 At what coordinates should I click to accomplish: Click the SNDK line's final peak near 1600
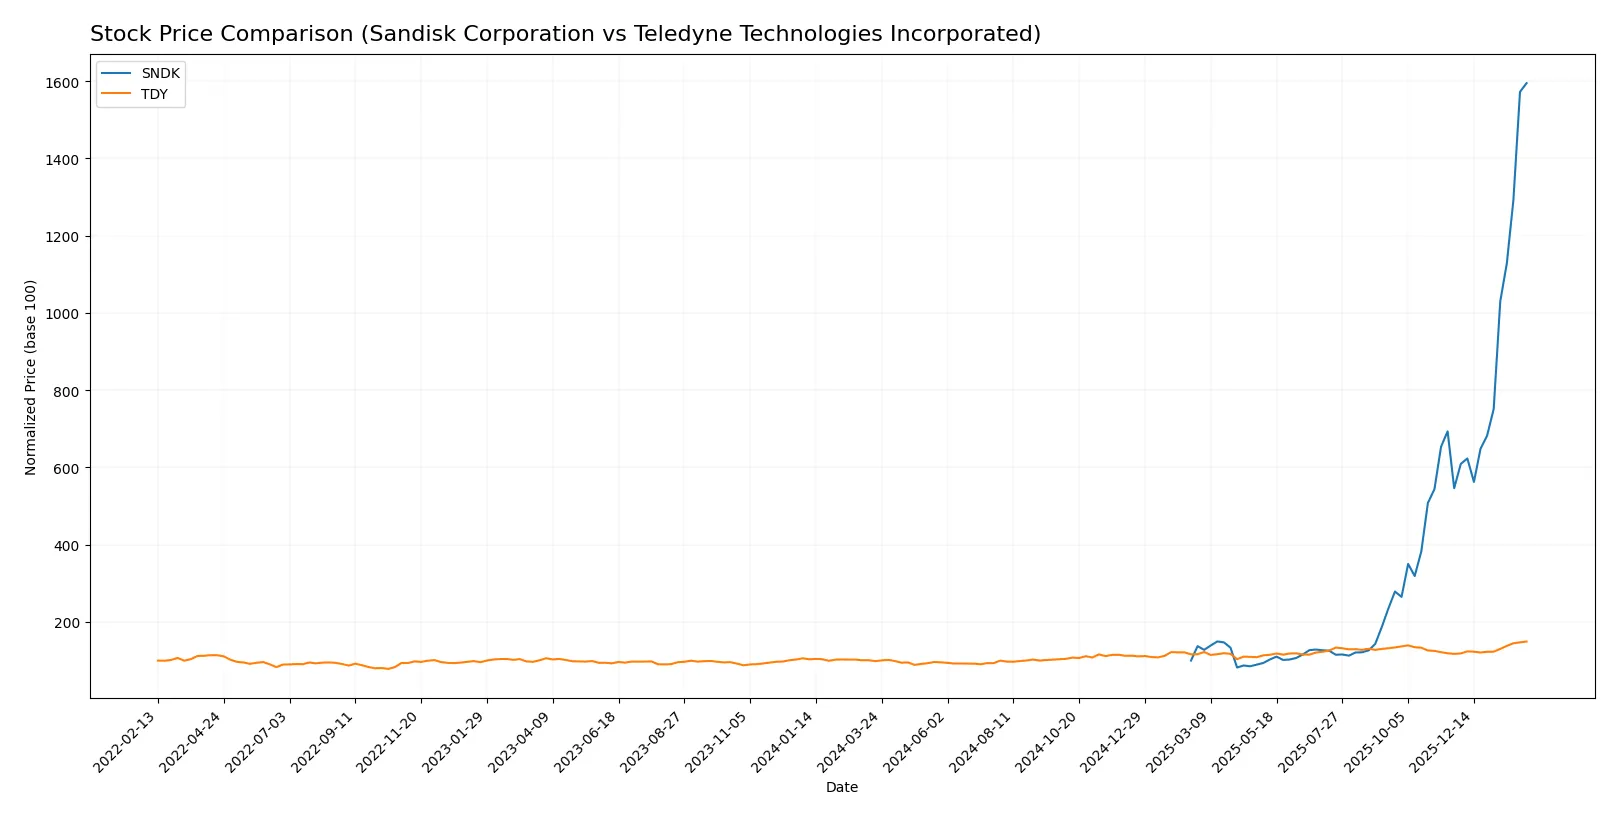point(1526,83)
